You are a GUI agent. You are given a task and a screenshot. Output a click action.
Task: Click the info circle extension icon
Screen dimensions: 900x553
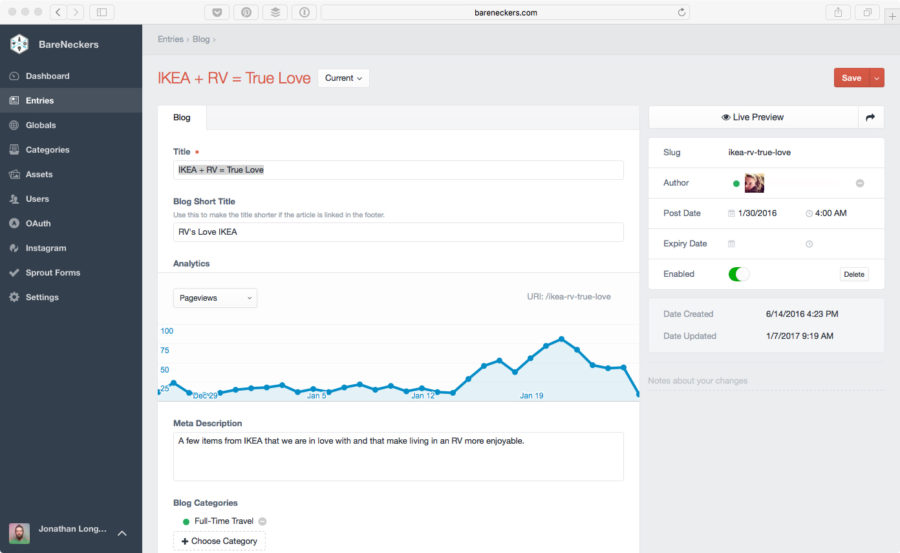pos(304,12)
